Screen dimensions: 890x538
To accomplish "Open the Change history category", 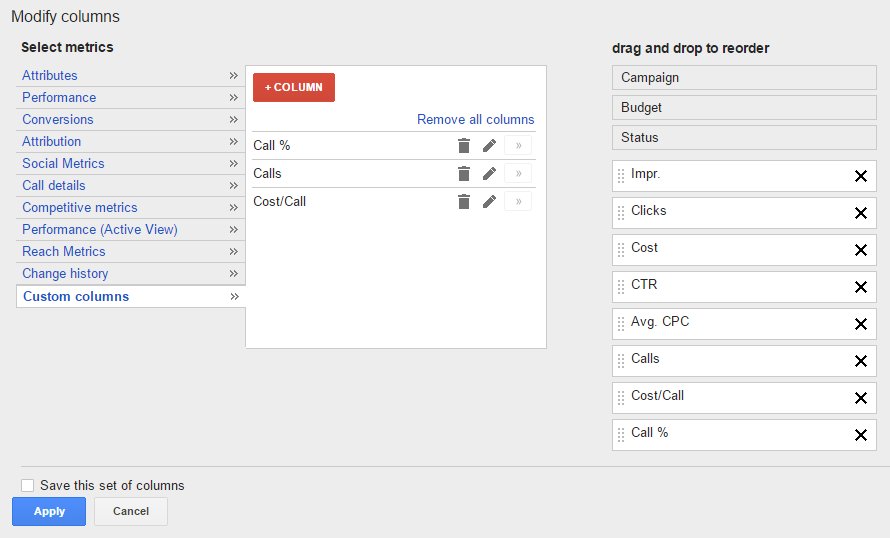I will 65,274.
